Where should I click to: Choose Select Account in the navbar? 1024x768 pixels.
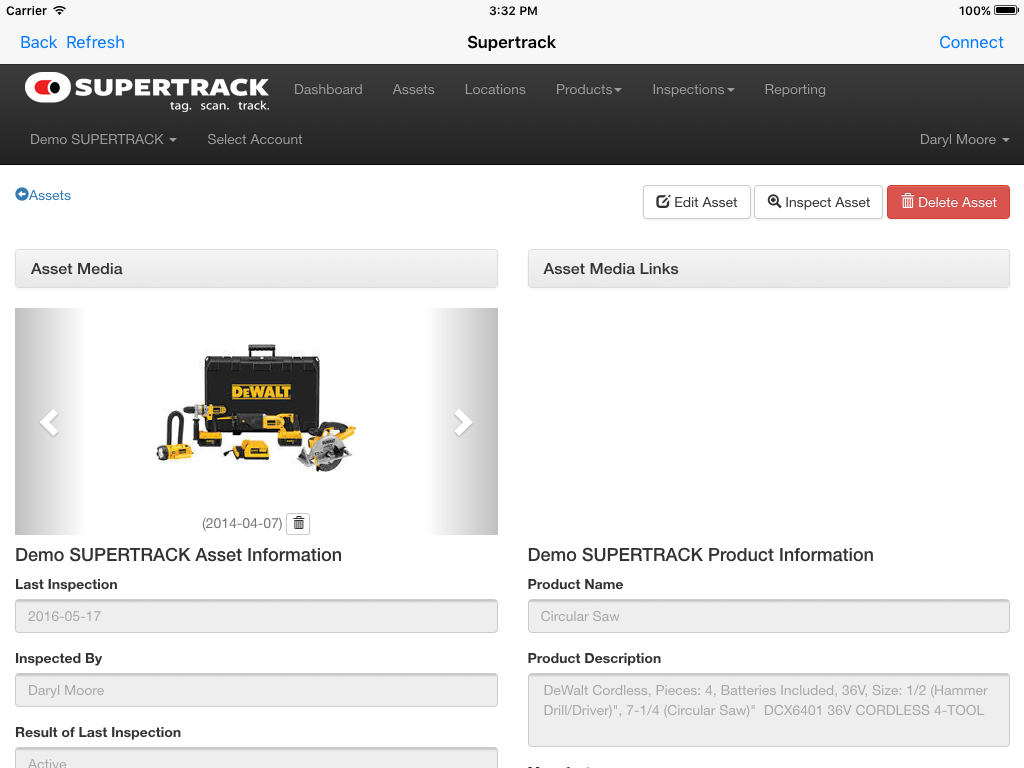pos(255,139)
